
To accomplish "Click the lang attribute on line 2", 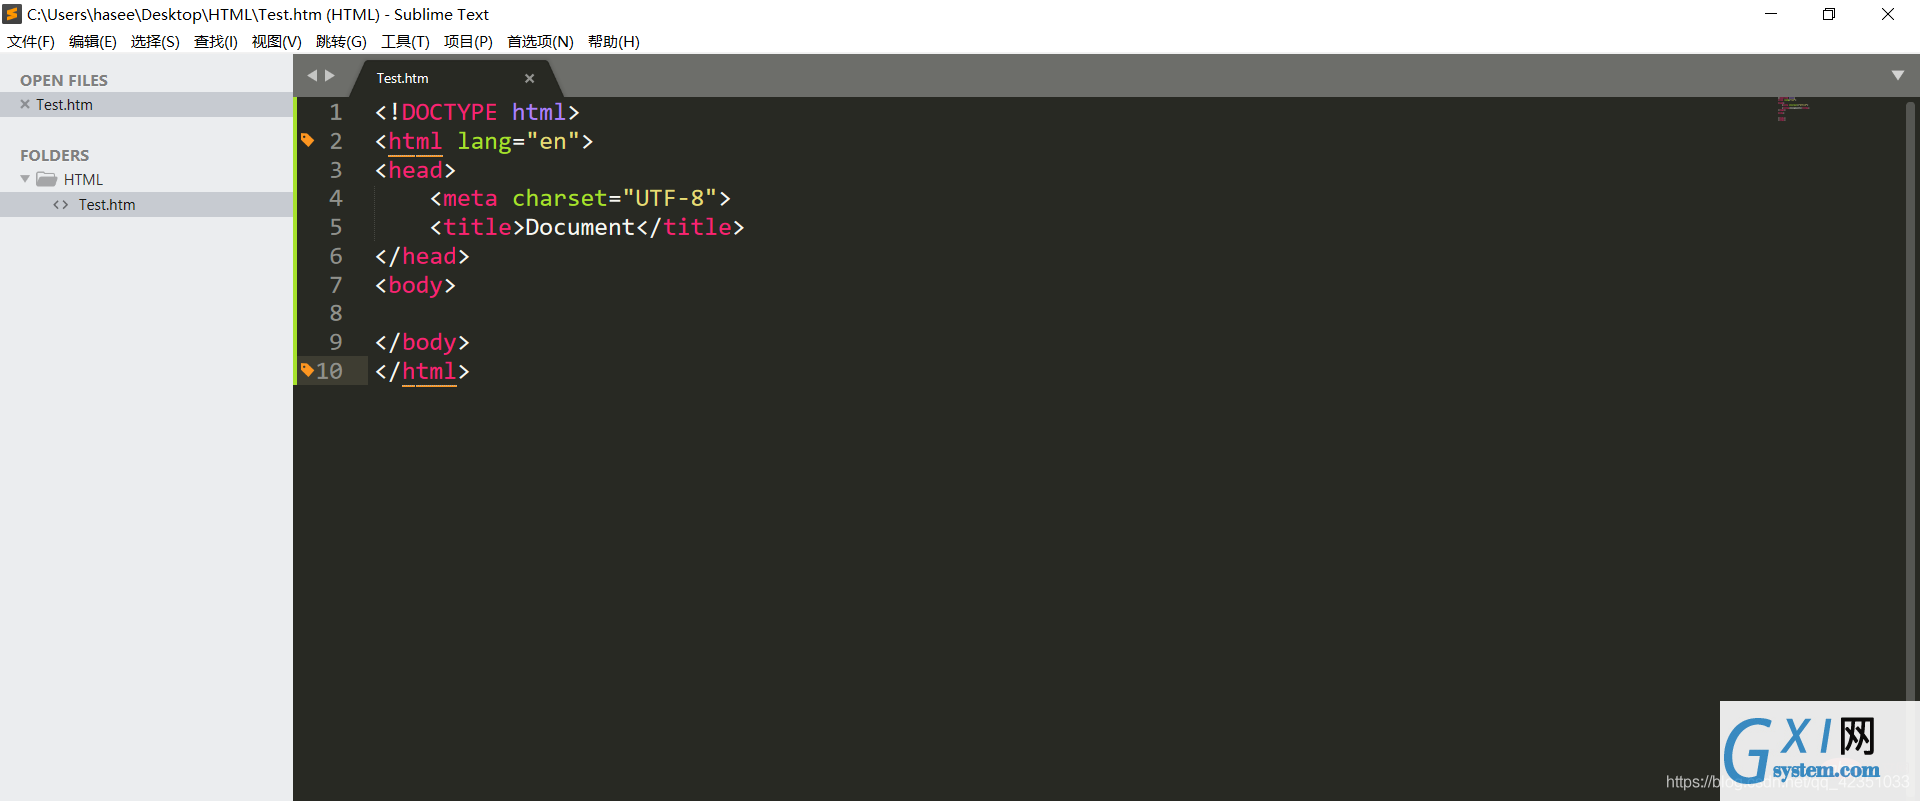I will pyautogui.click(x=485, y=142).
